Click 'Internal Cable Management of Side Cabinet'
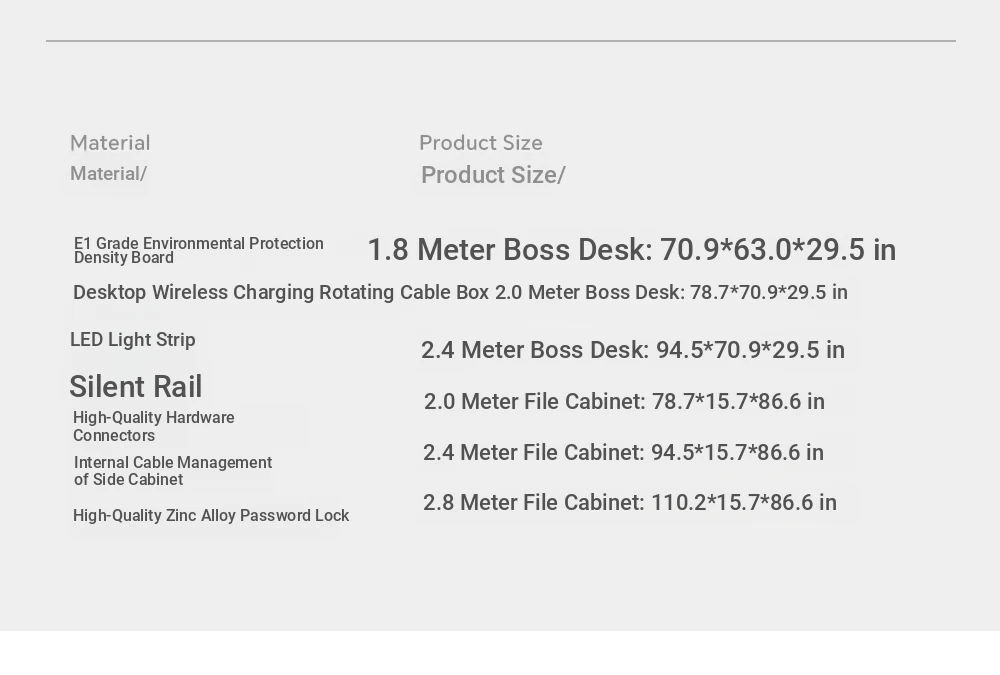This screenshot has height=675, width=1000. [x=173, y=471]
